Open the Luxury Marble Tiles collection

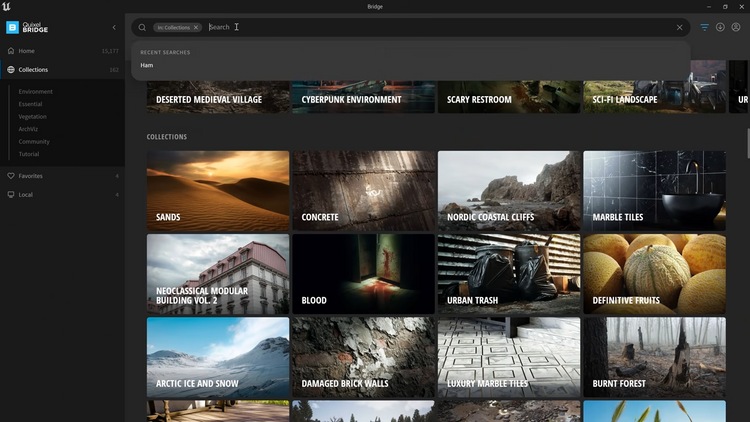[x=509, y=357]
